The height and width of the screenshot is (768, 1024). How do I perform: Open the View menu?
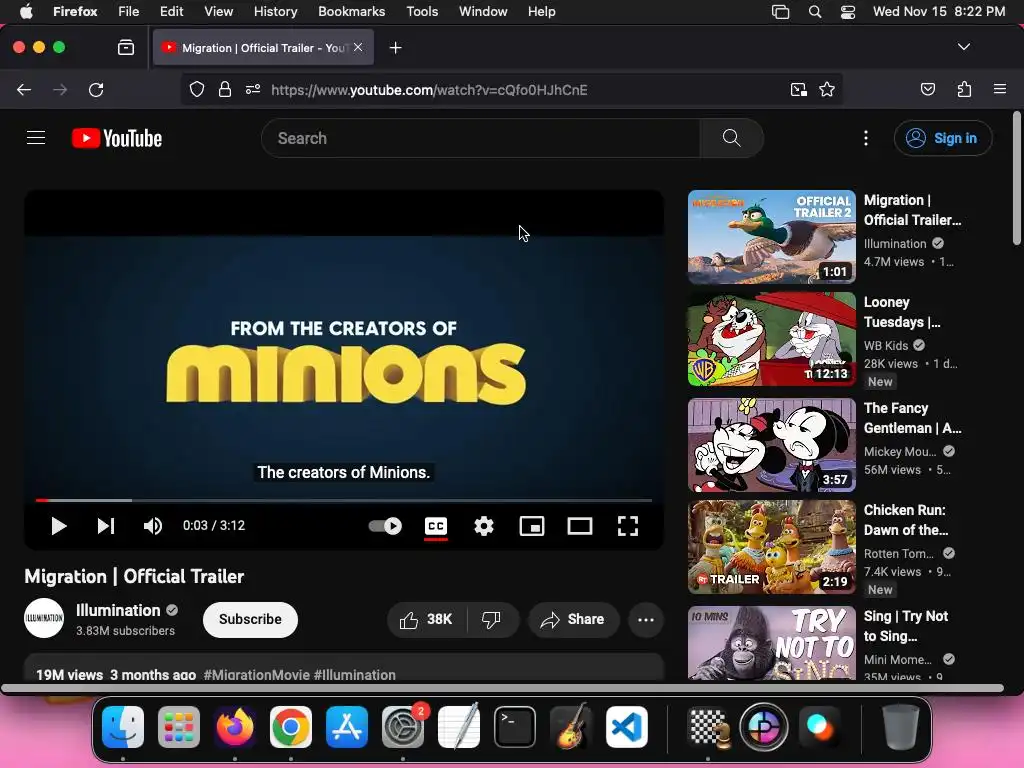click(218, 11)
